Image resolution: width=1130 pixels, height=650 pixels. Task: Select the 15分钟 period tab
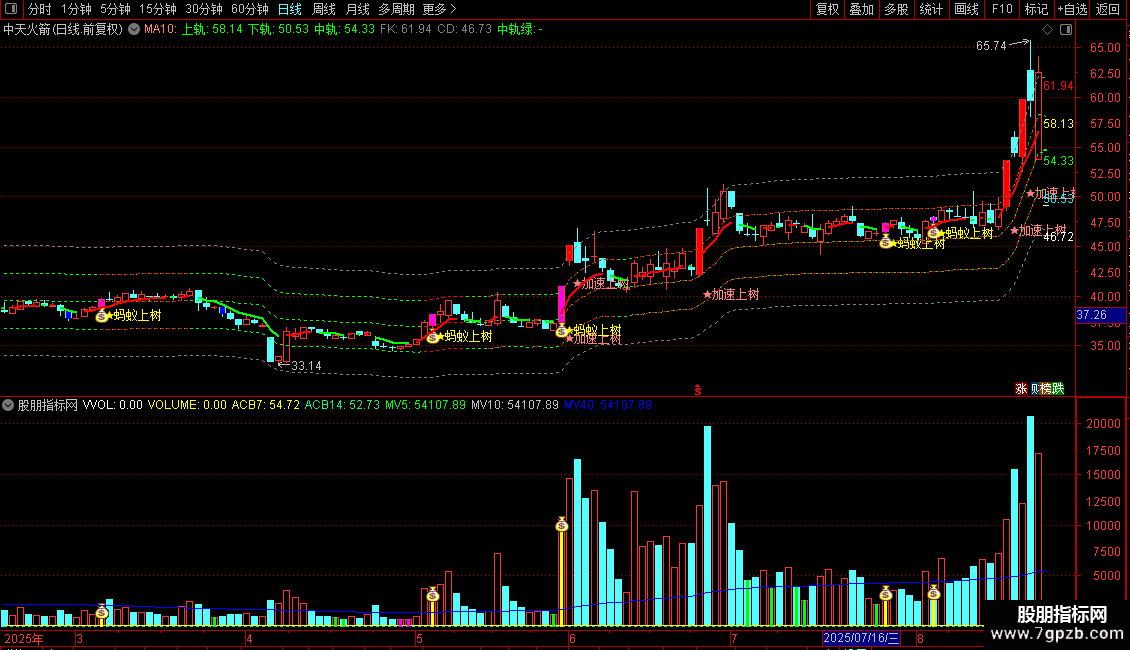(158, 9)
